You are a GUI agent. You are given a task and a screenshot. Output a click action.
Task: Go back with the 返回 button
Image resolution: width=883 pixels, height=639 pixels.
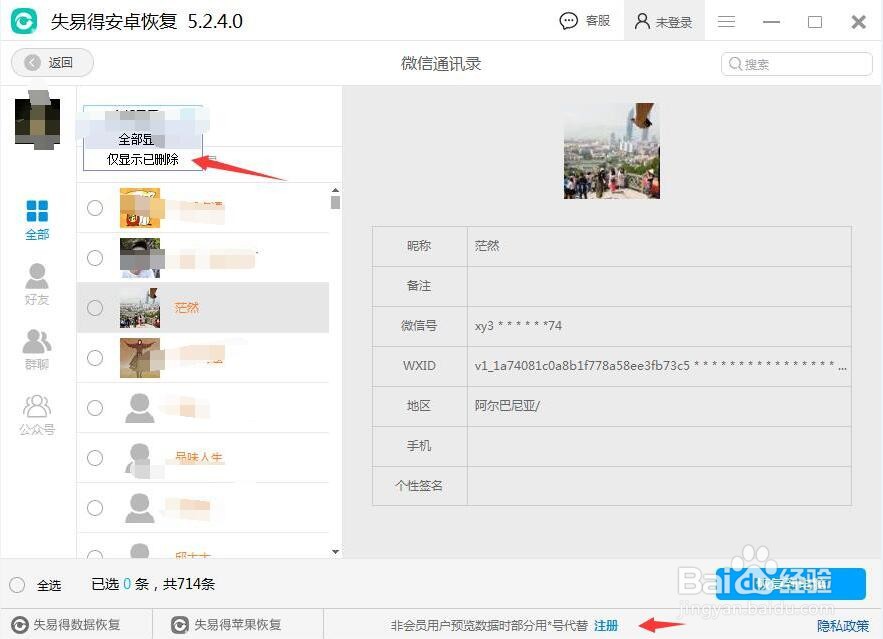(52, 62)
